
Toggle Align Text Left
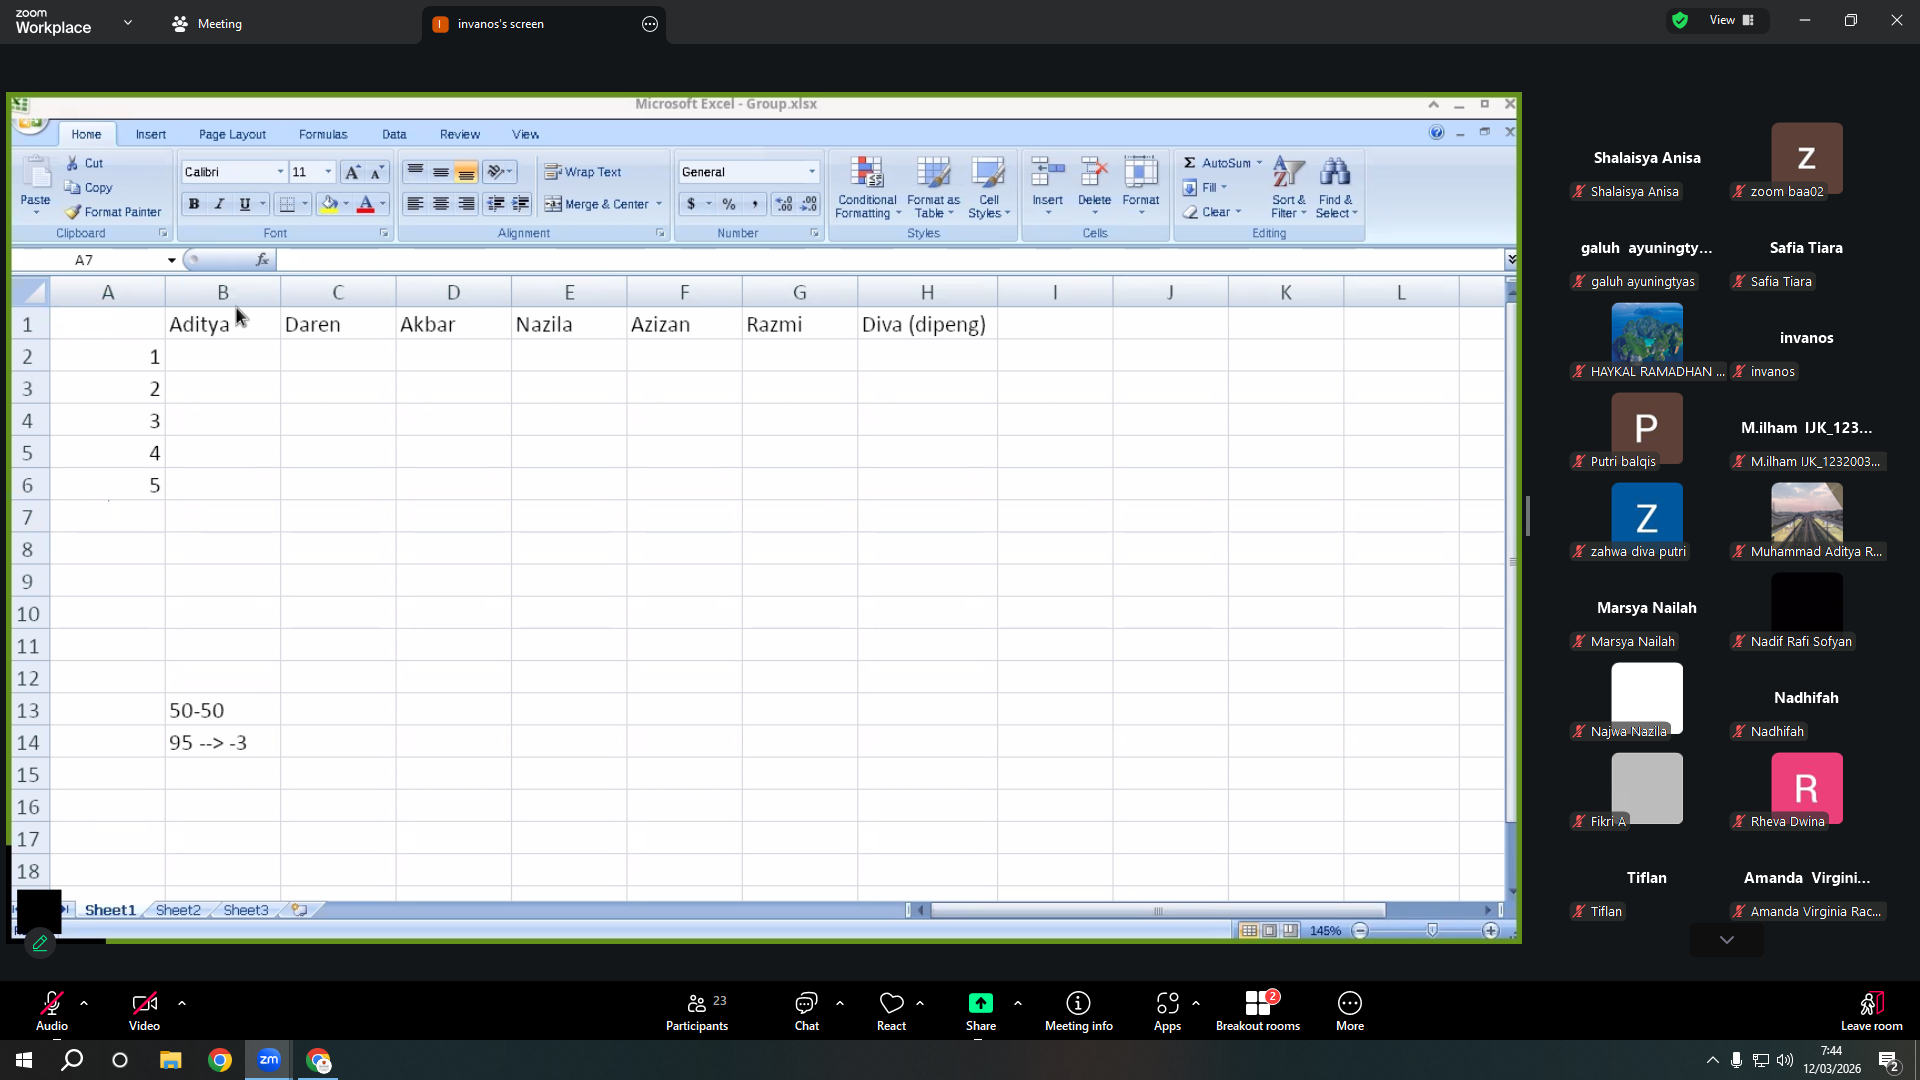point(414,204)
